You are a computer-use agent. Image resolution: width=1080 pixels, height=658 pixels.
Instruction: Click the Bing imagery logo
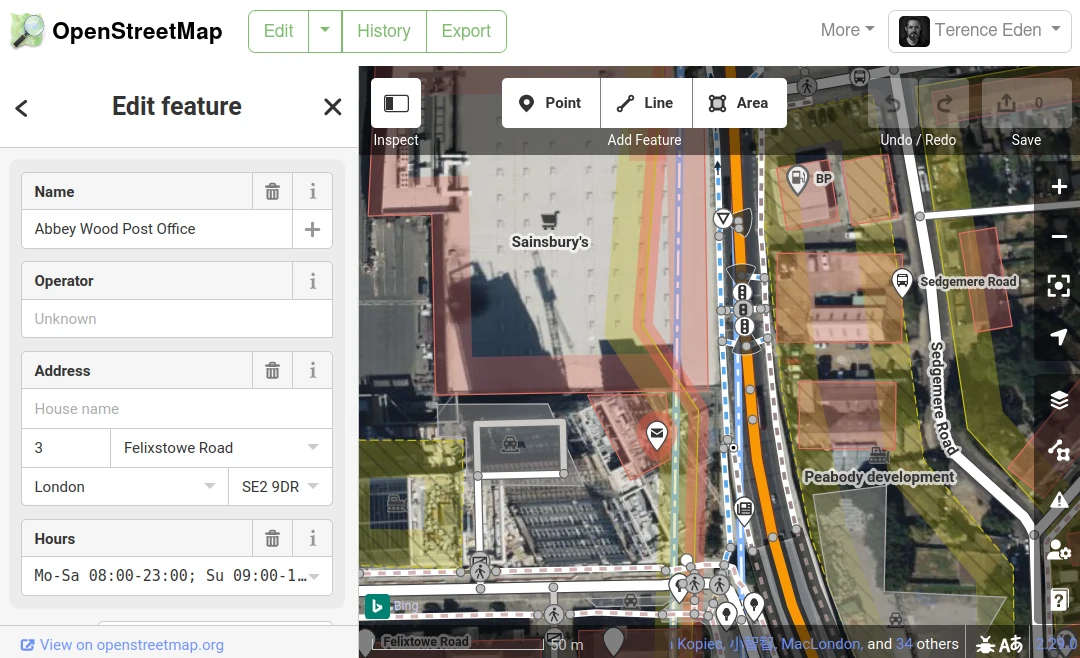click(x=377, y=606)
